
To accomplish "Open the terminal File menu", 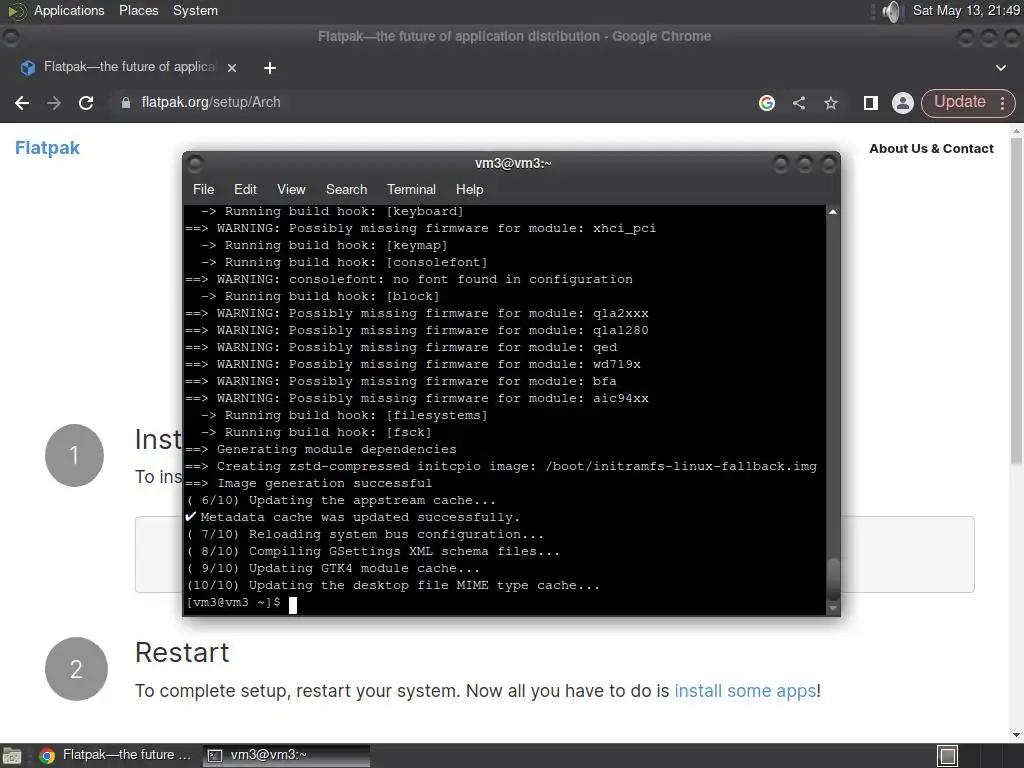I will (x=203, y=189).
